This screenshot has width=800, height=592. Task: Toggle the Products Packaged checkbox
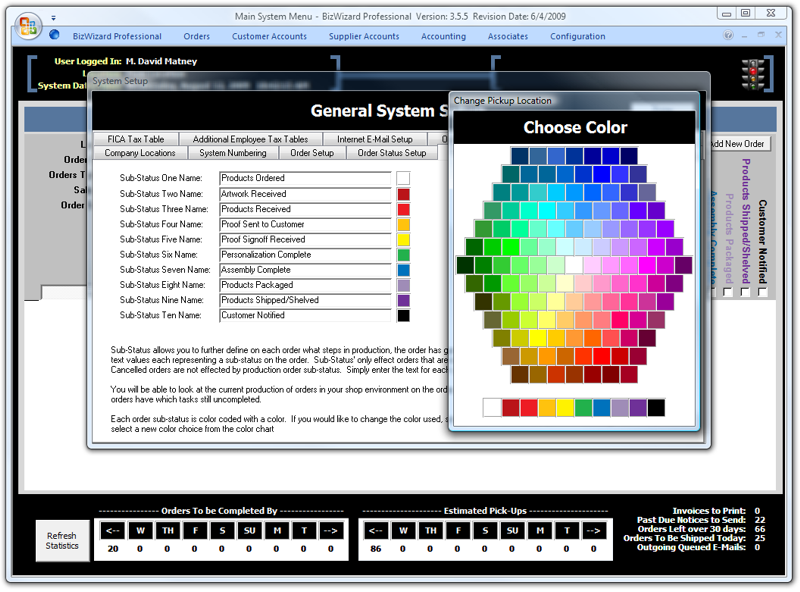[728, 292]
